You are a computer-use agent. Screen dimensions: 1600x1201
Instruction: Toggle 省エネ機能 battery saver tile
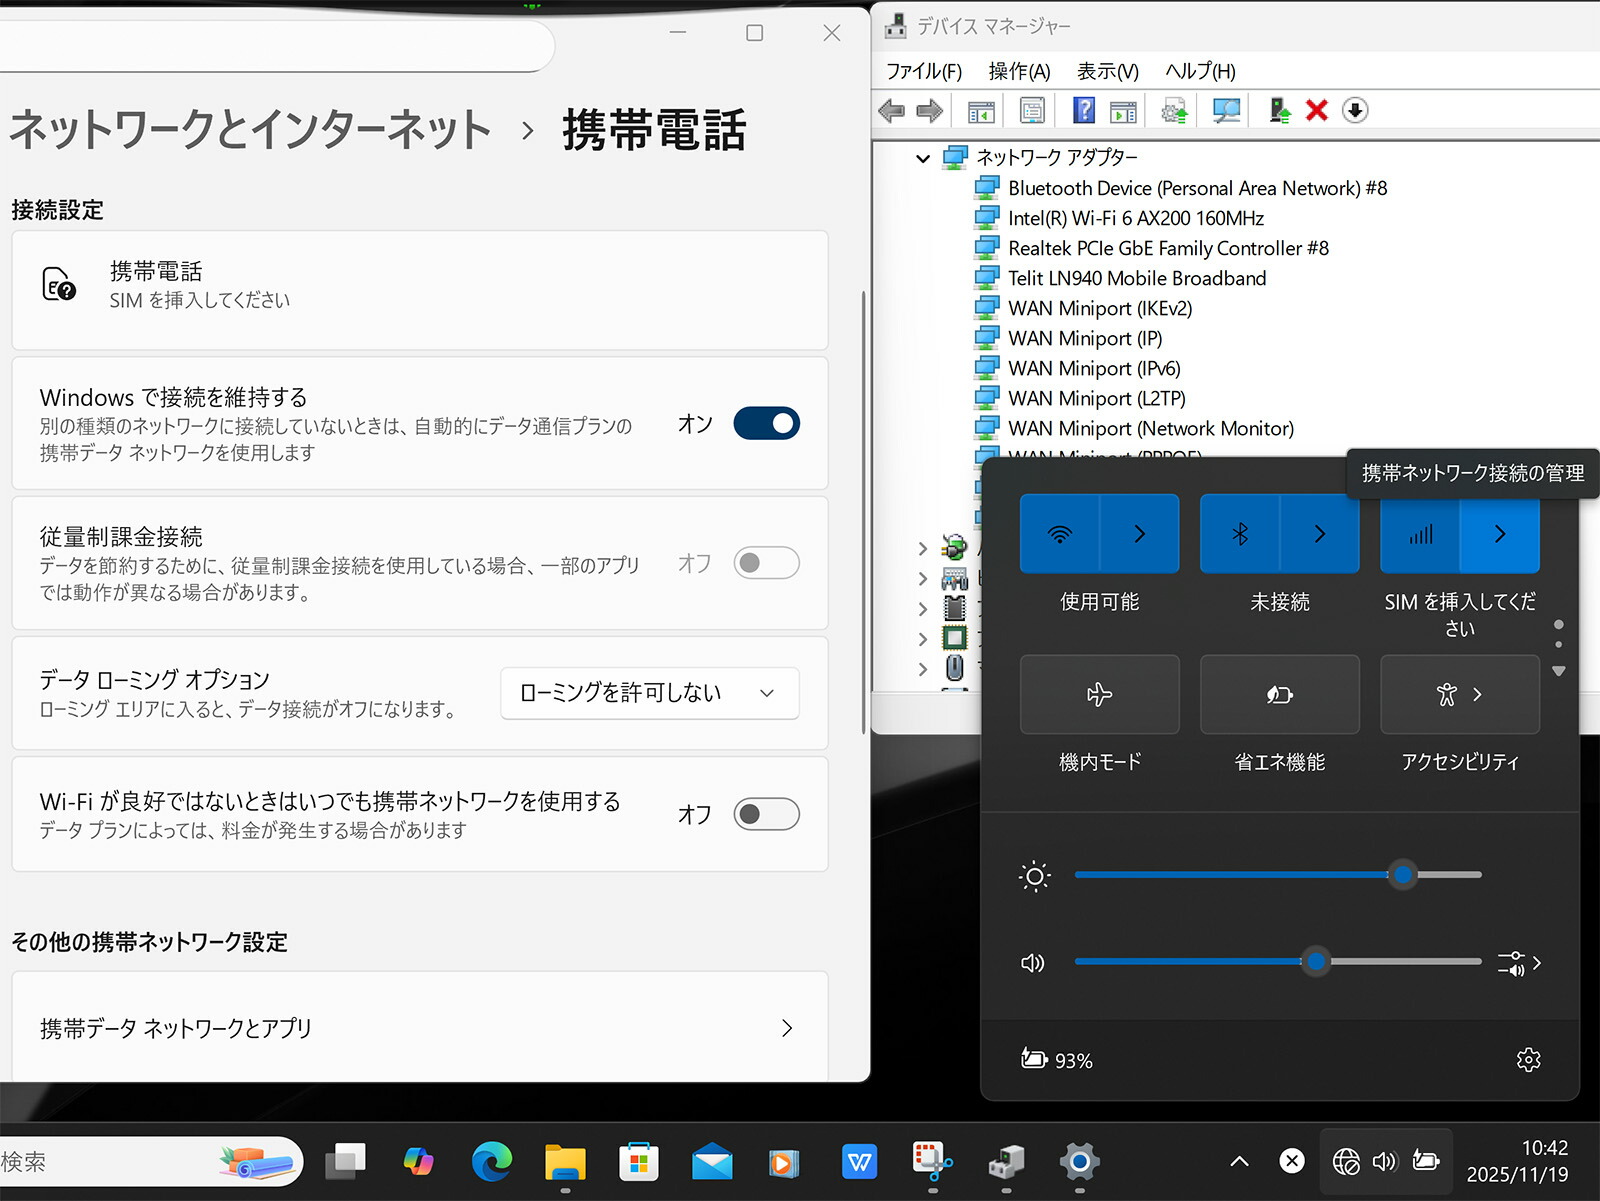1279,694
